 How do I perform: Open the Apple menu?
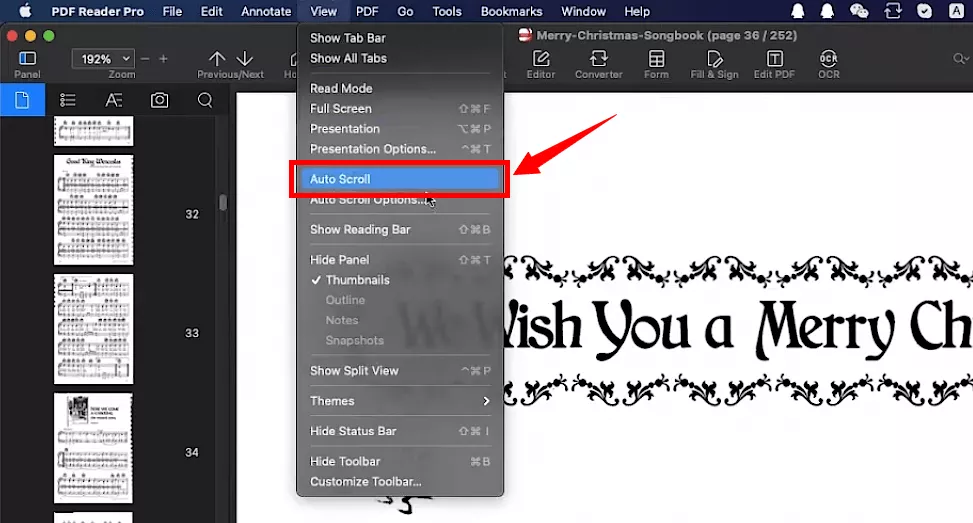25,11
